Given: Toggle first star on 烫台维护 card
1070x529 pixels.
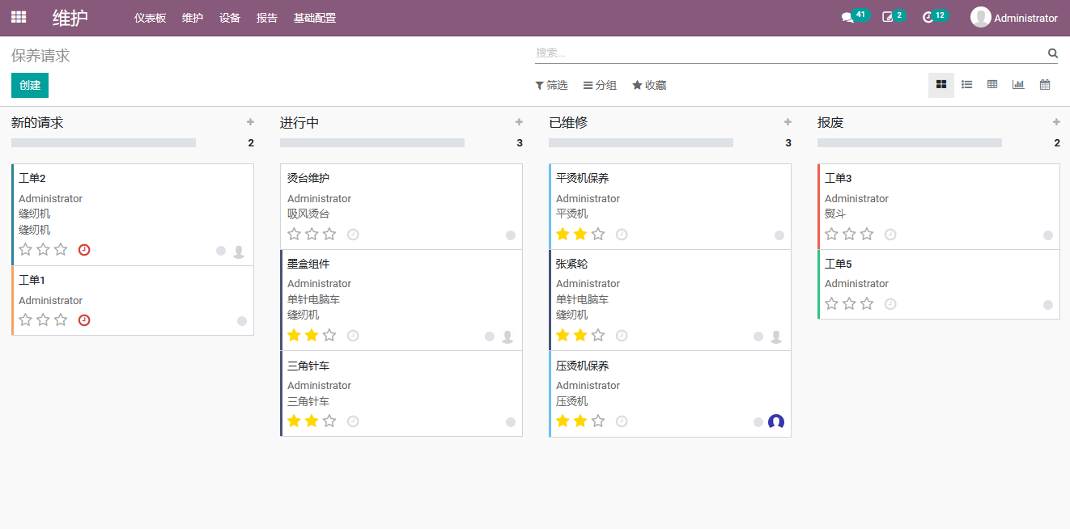Looking at the screenshot, I should coord(294,234).
